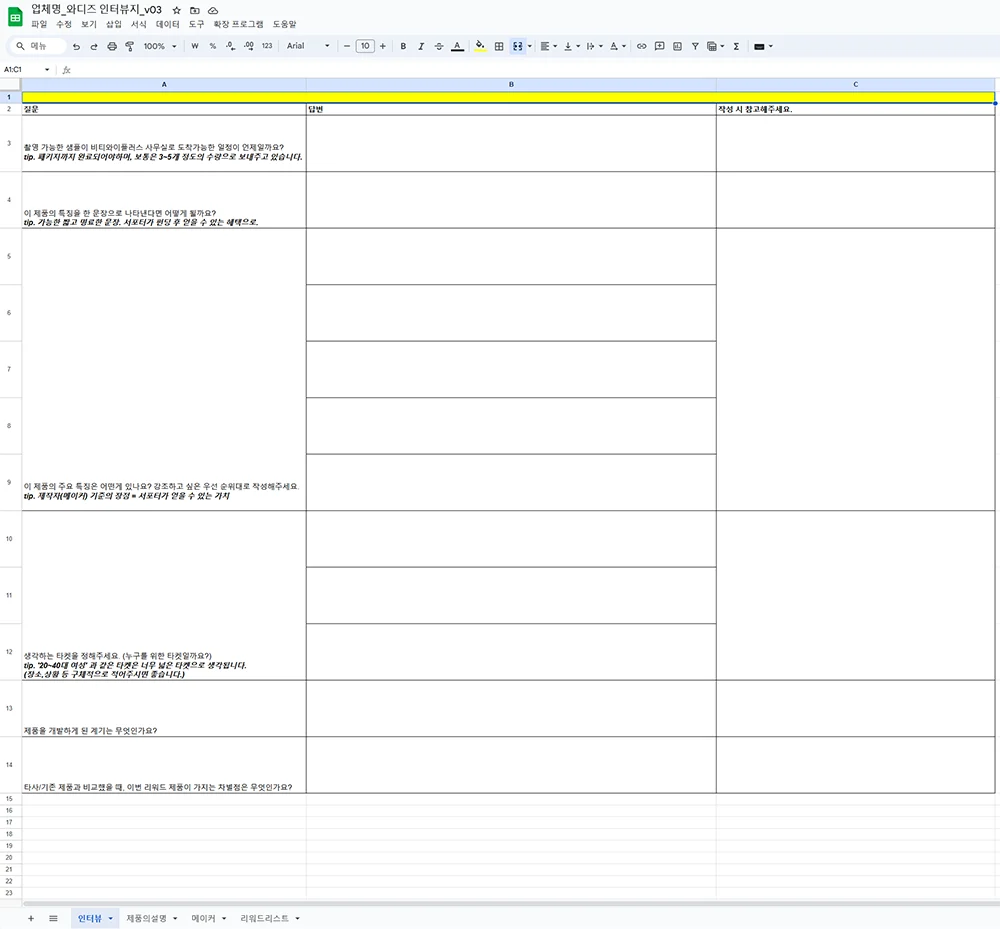The height and width of the screenshot is (929, 1000).
Task: Toggle strikethrough formatting
Action: (439, 46)
